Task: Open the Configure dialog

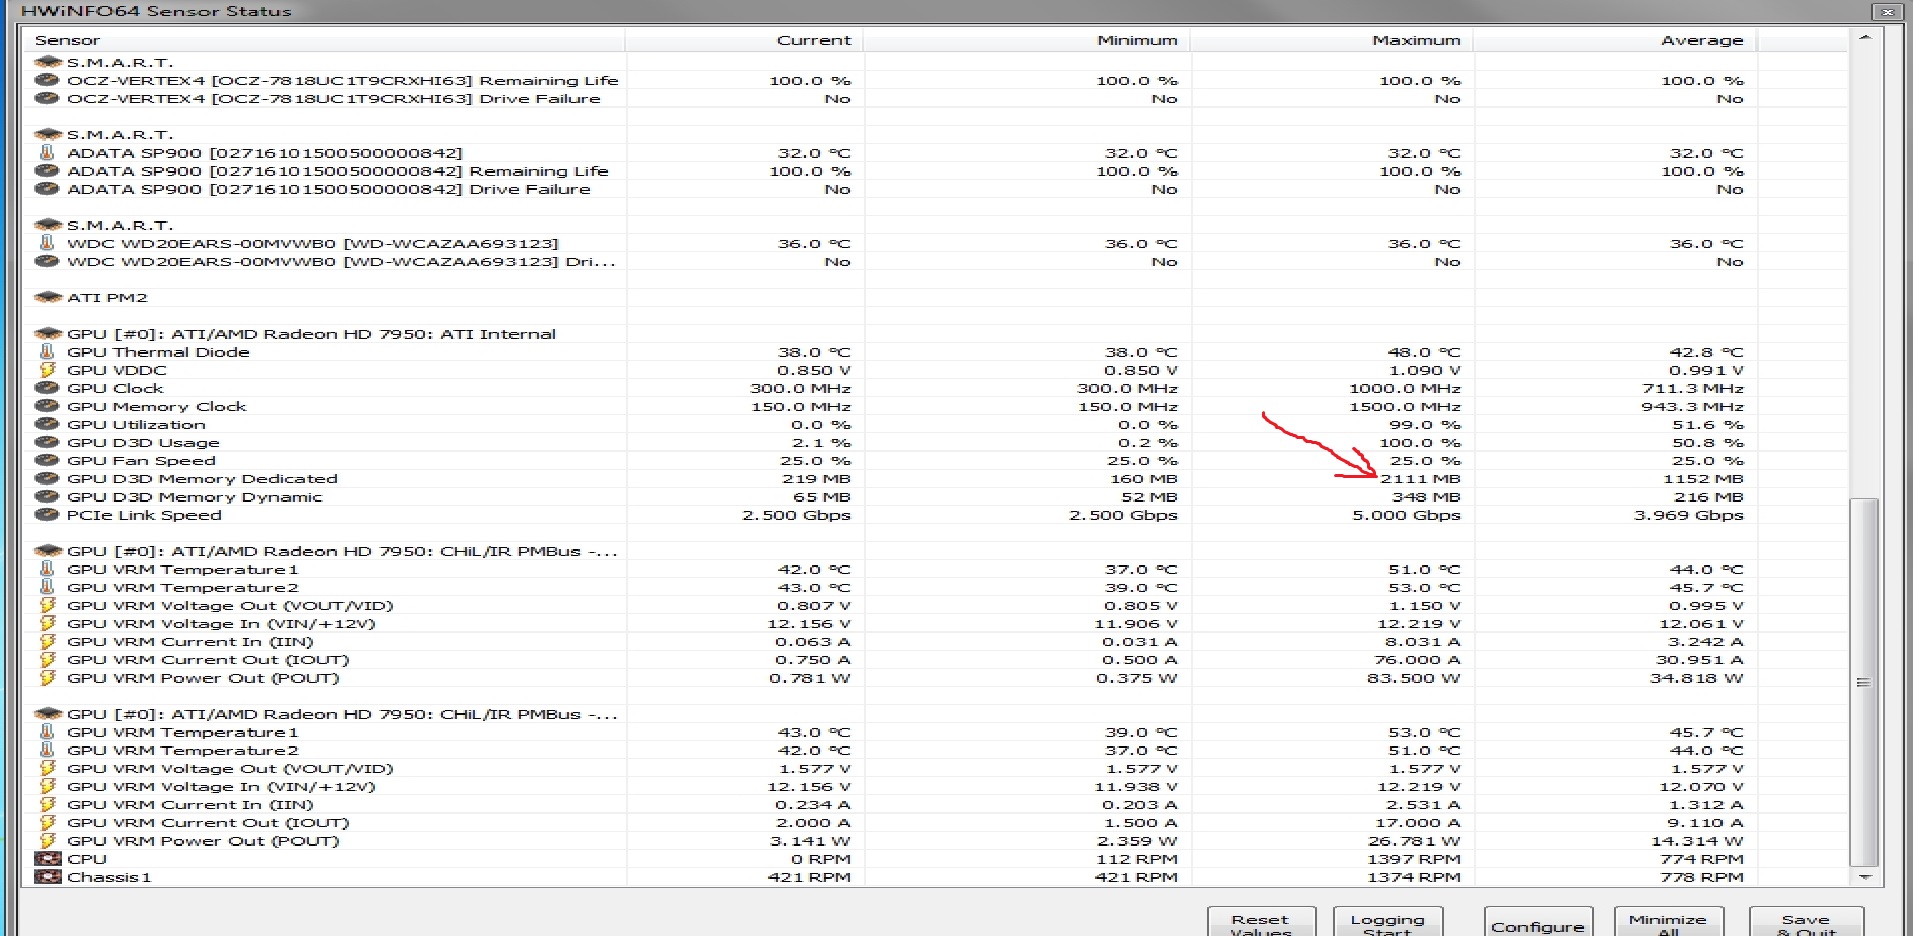Action: pos(1538,922)
